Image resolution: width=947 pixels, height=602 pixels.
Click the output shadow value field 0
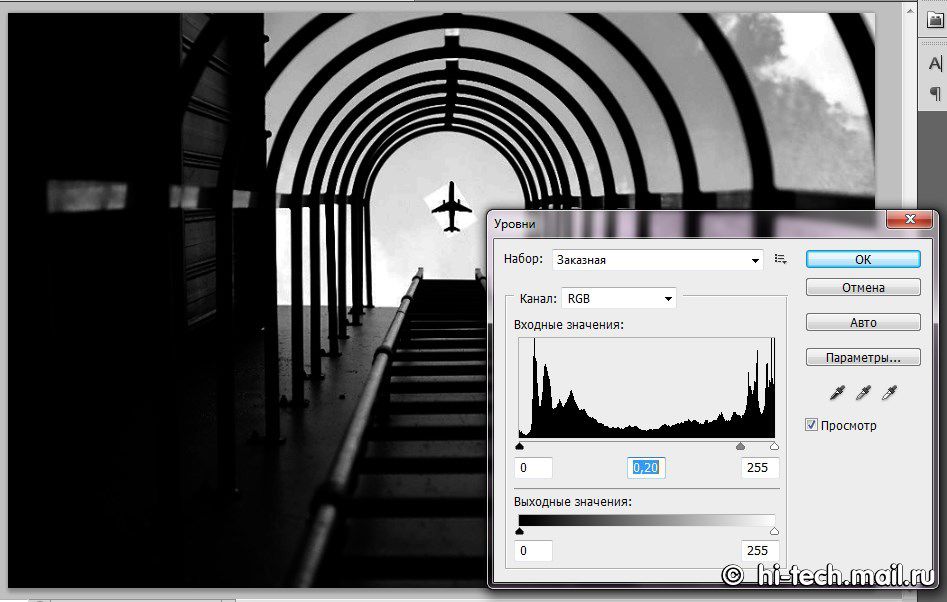tap(534, 551)
